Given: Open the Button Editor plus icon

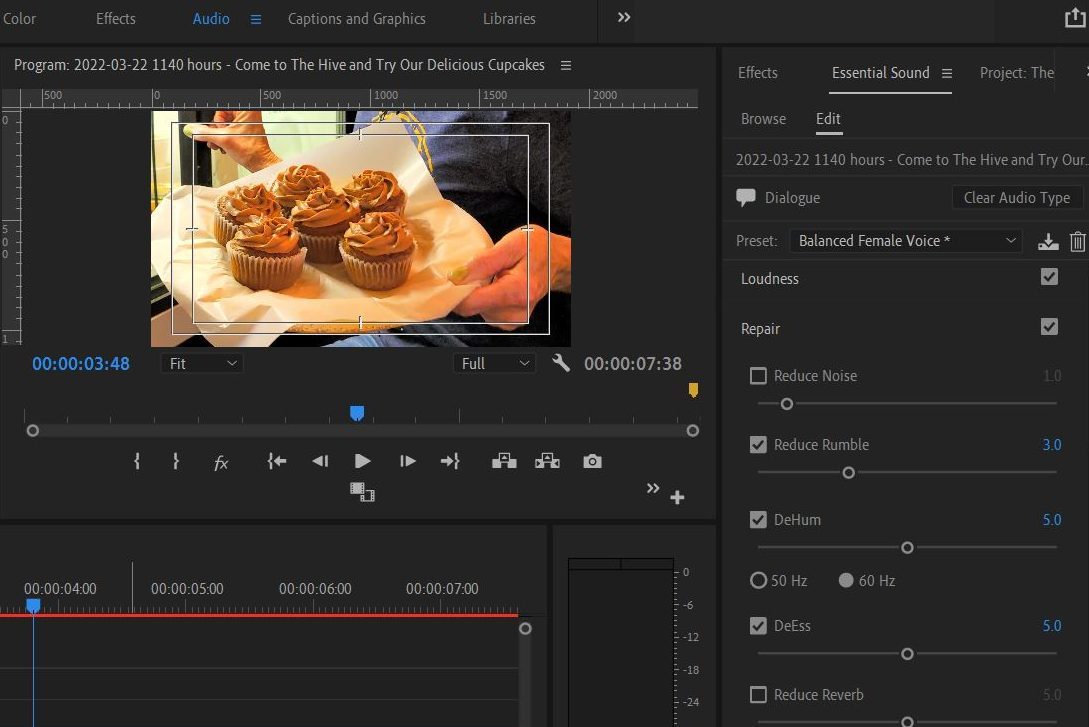Looking at the screenshot, I should pyautogui.click(x=677, y=497).
